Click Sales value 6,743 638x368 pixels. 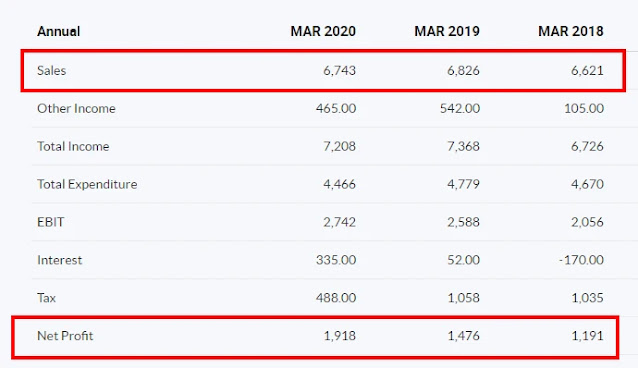point(339,70)
